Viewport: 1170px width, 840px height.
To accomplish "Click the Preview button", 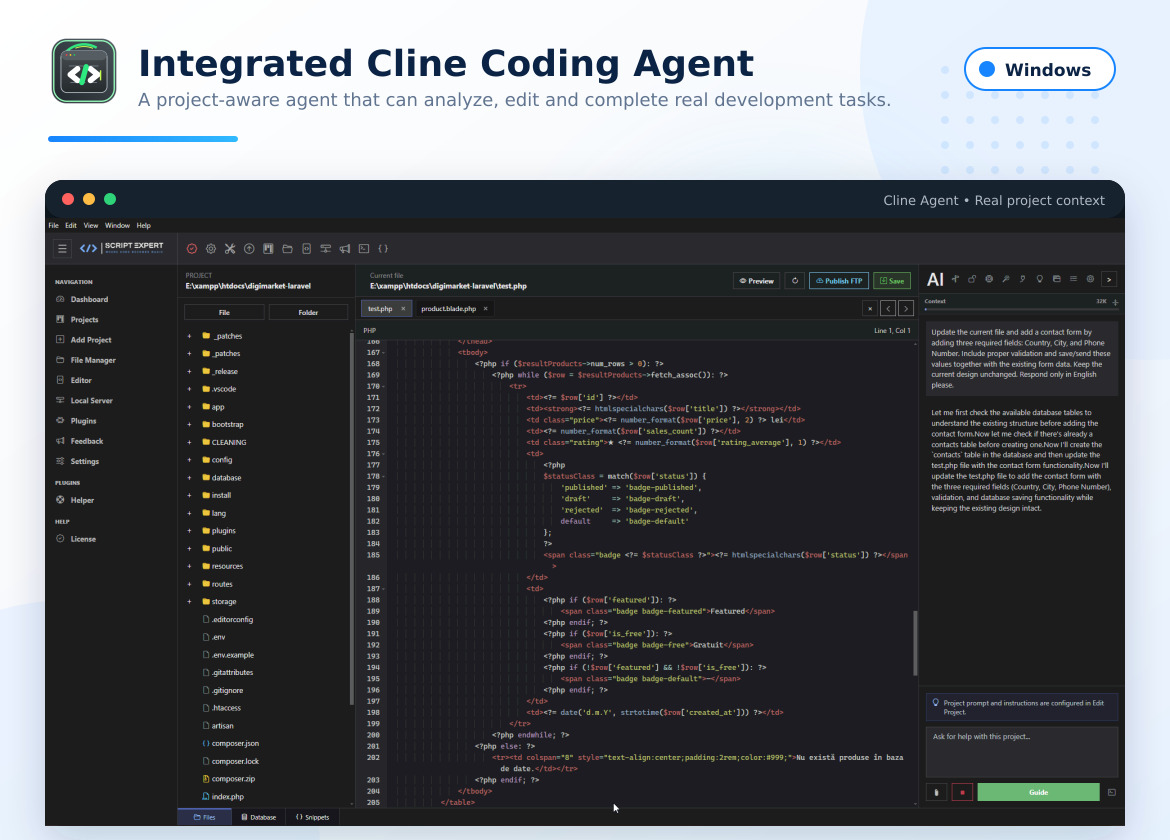I will [757, 281].
